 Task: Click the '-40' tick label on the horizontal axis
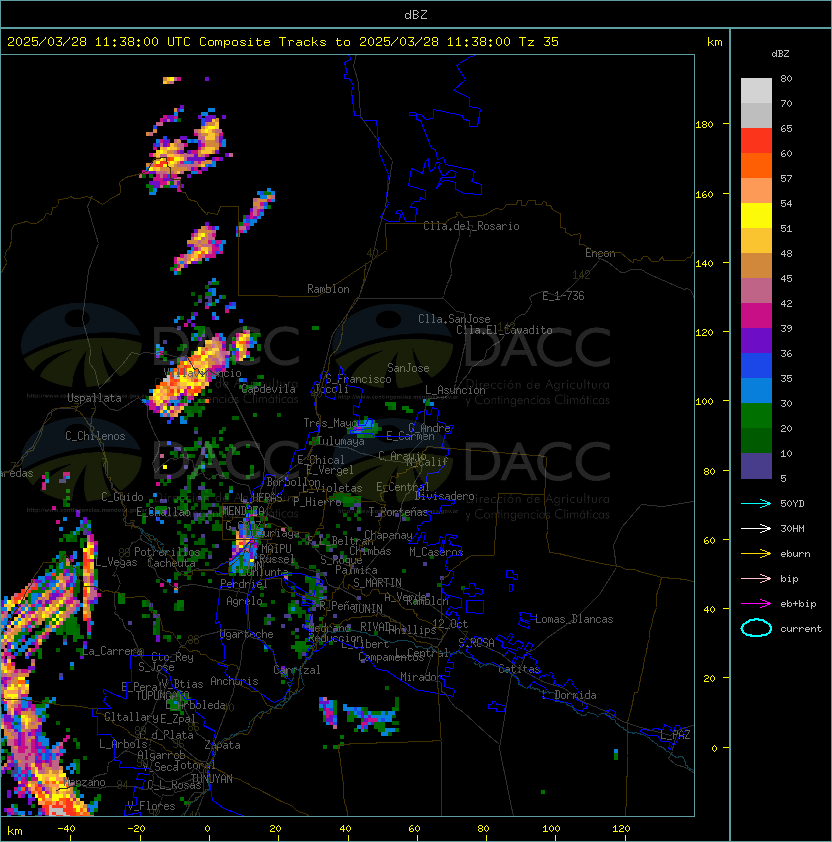tap(66, 829)
